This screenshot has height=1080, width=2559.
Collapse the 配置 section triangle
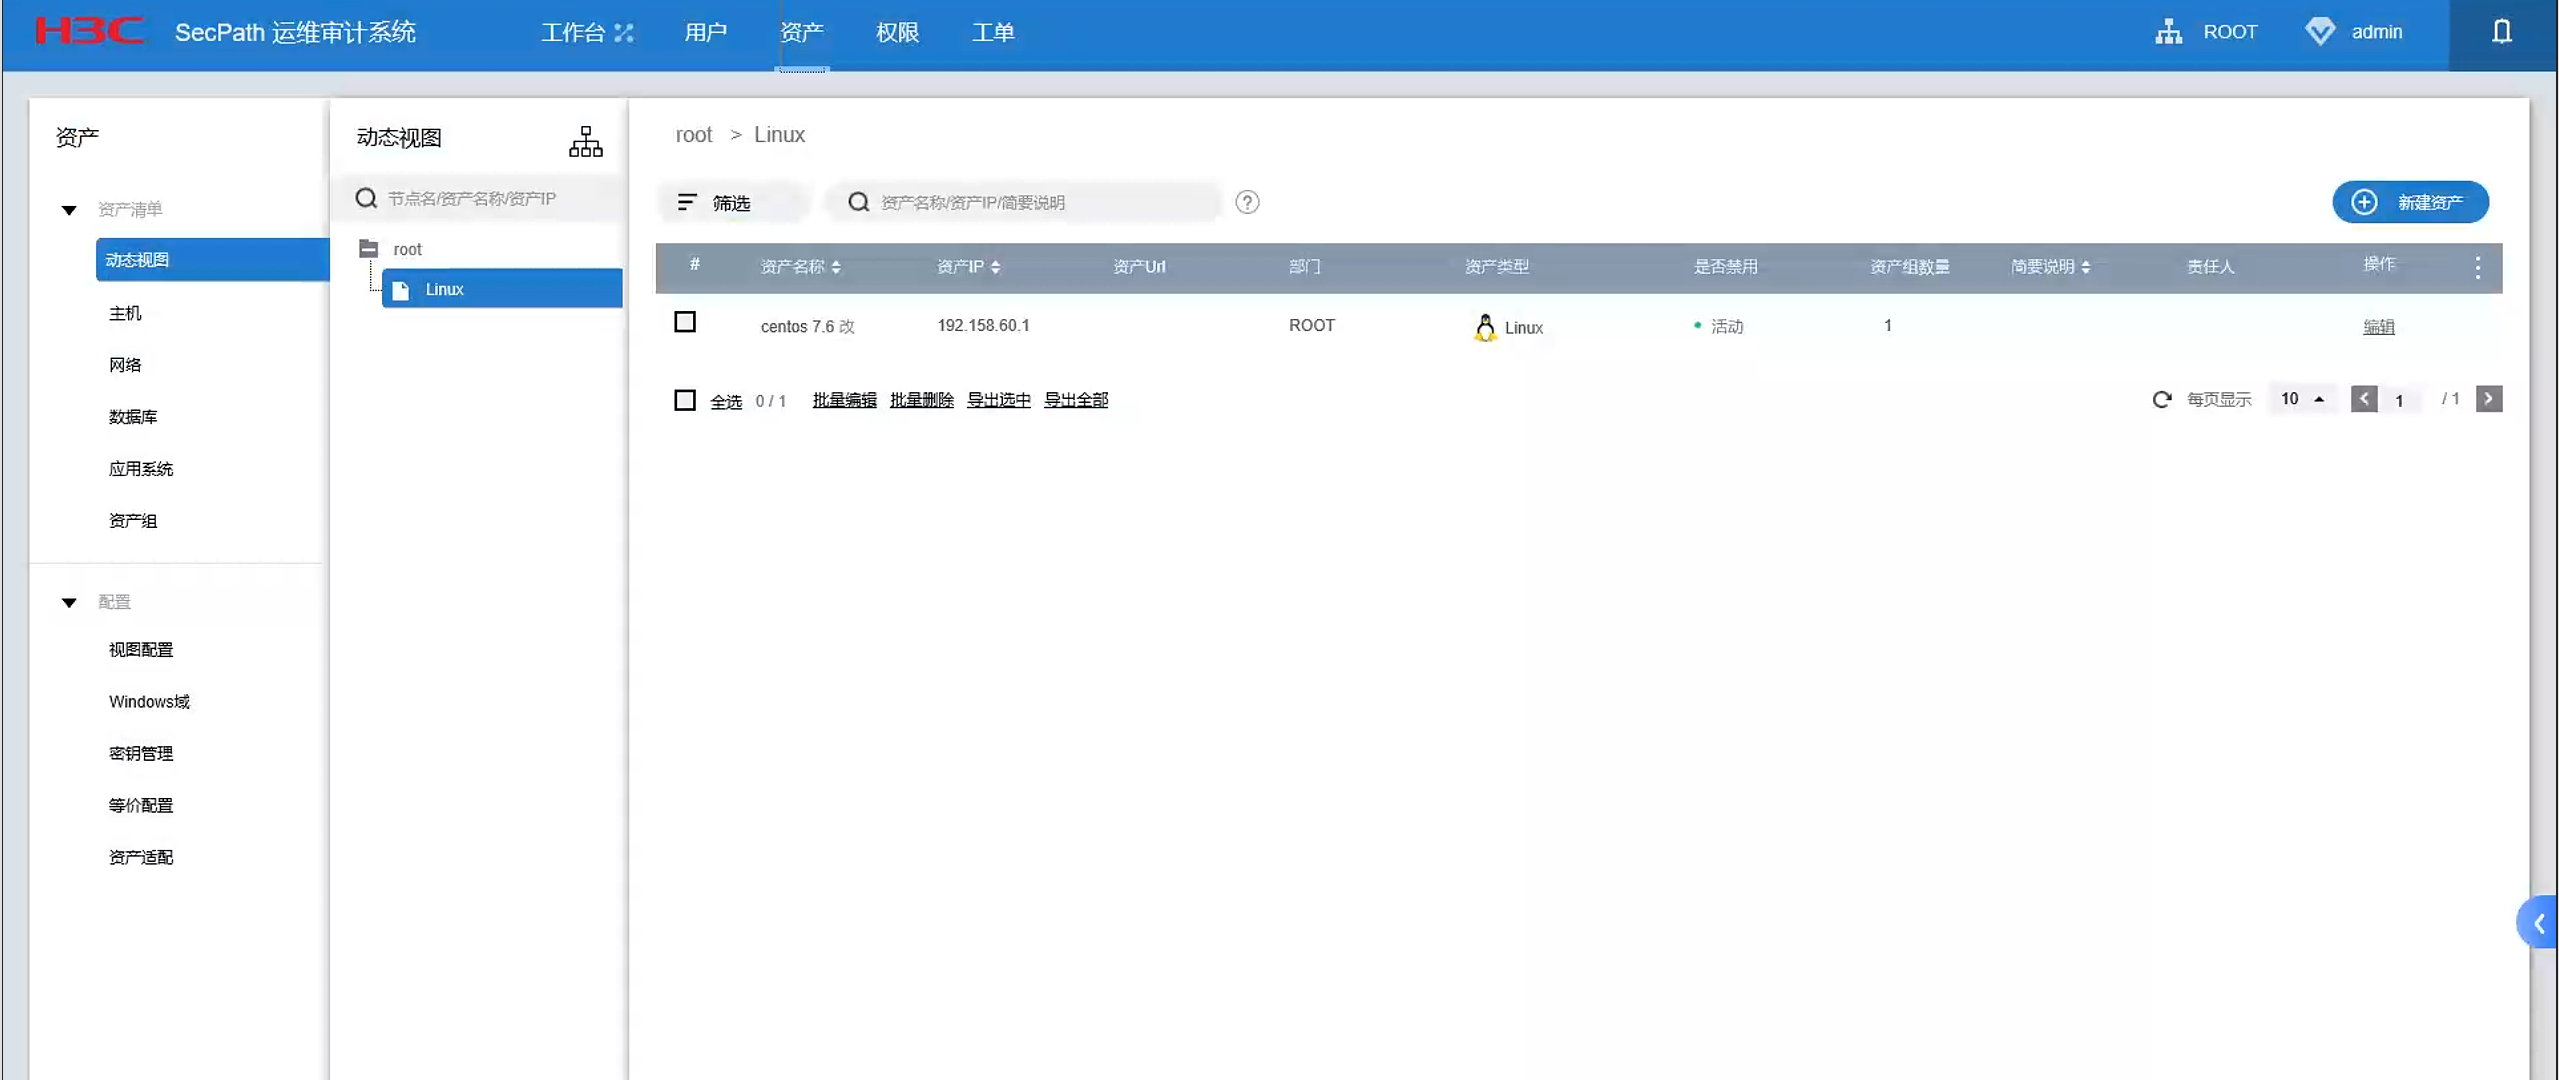point(69,602)
